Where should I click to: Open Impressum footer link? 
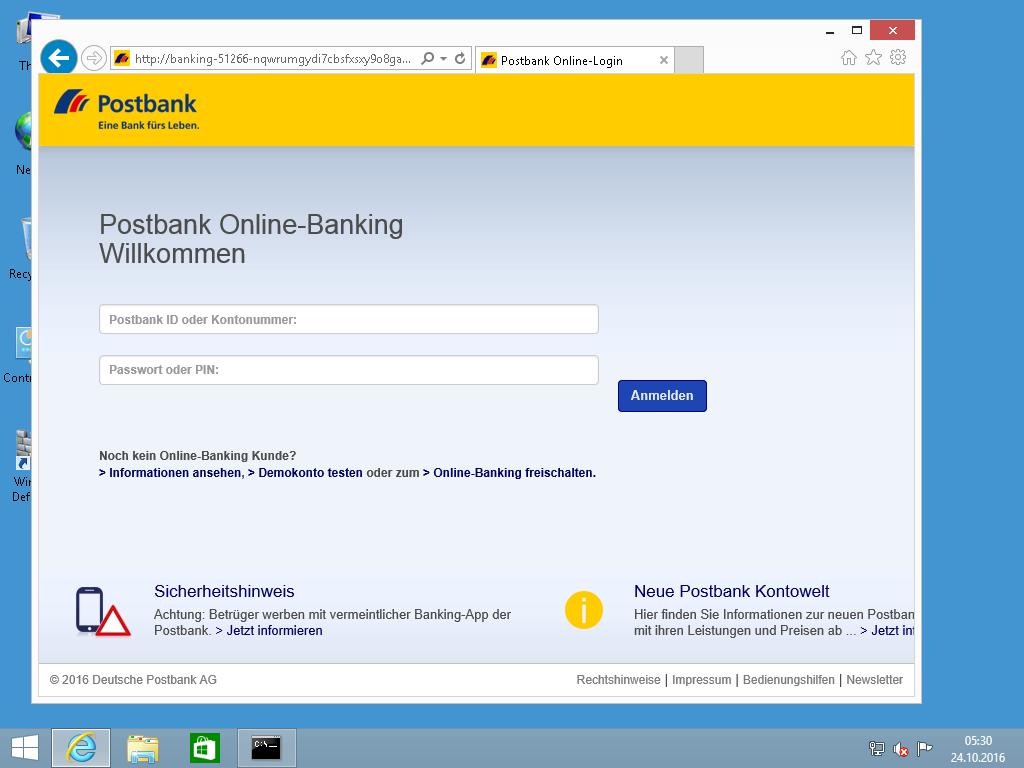[701, 680]
